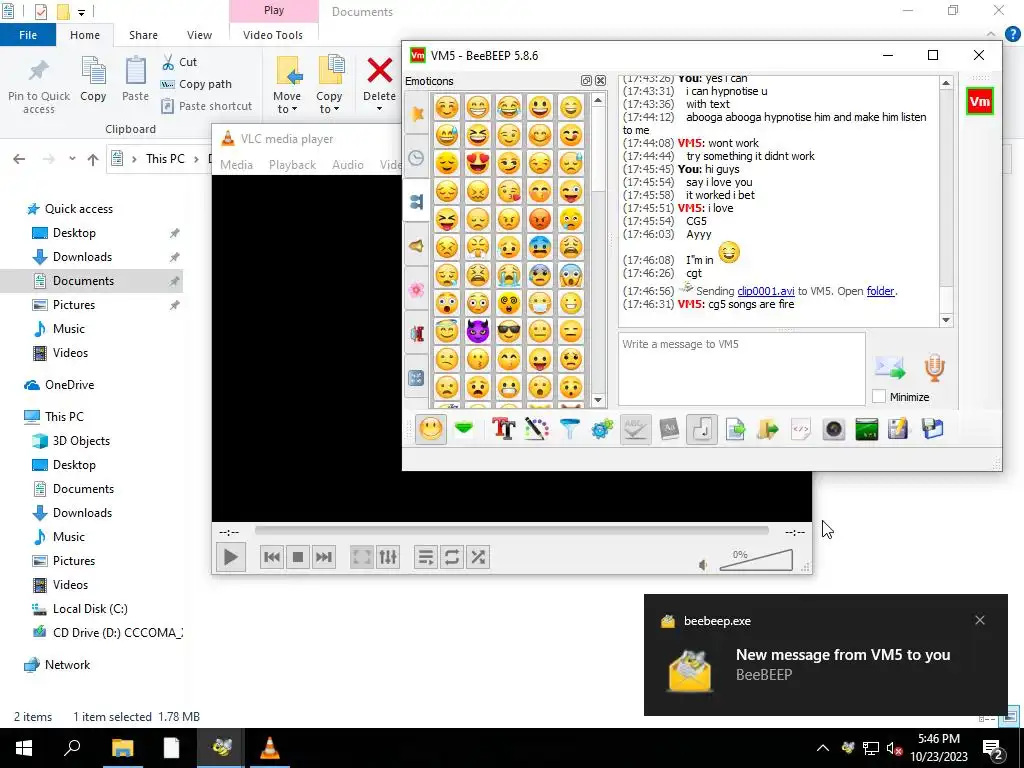Image resolution: width=1024 pixels, height=768 pixels.
Task: Open the Share ribbon tab in Explorer
Action: (143, 35)
